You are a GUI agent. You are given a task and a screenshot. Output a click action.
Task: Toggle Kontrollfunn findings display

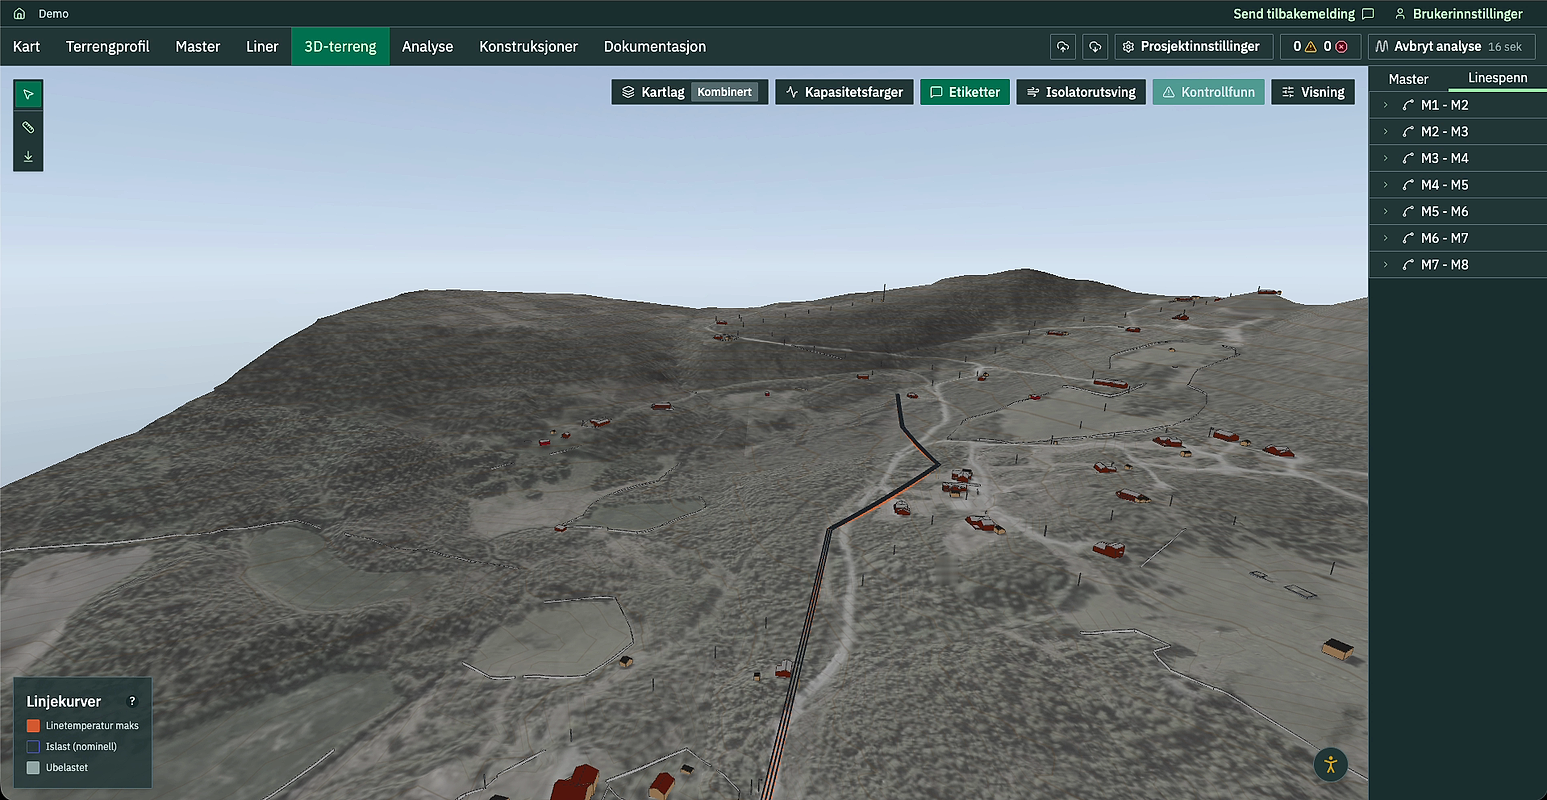click(x=1208, y=92)
